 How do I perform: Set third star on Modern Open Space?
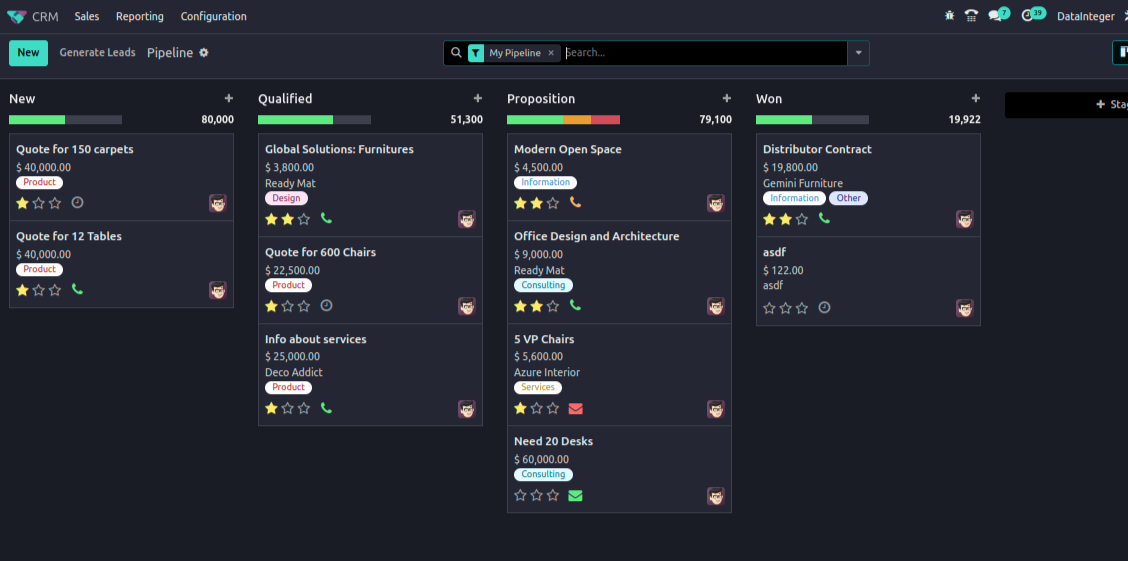pos(552,204)
